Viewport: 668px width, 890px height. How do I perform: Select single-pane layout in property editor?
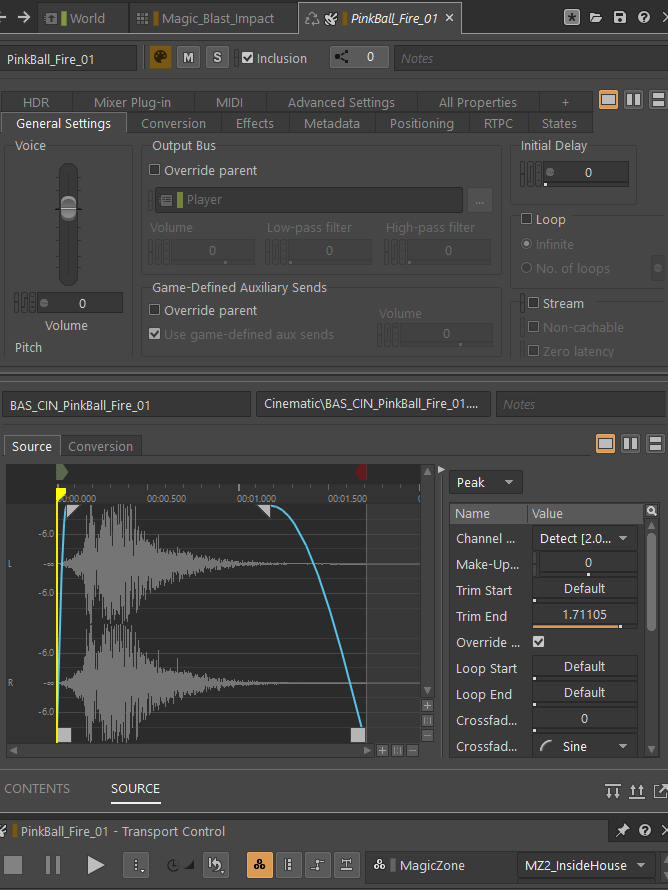click(x=608, y=100)
